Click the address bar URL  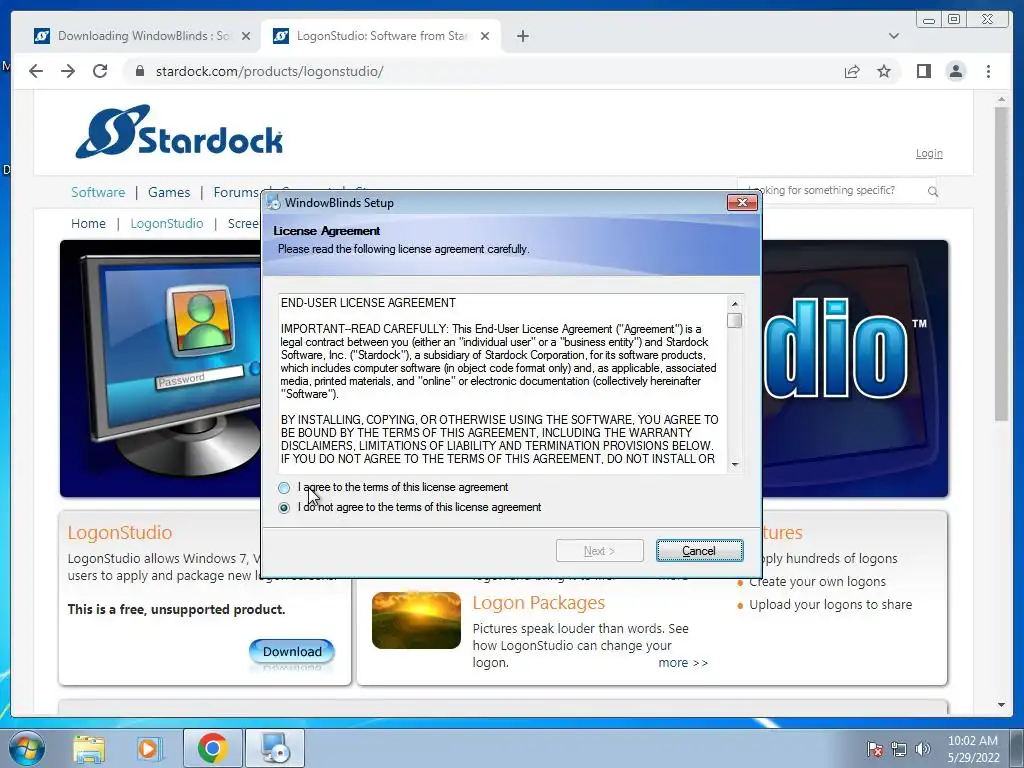pyautogui.click(x=269, y=71)
